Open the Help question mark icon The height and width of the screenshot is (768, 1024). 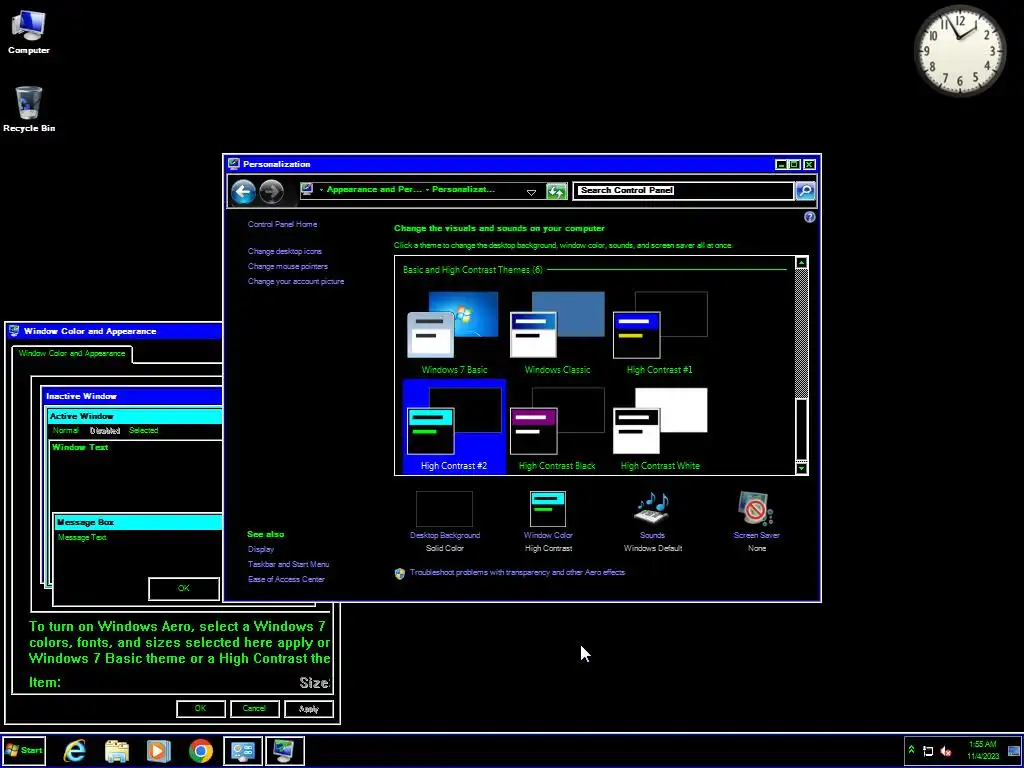809,217
